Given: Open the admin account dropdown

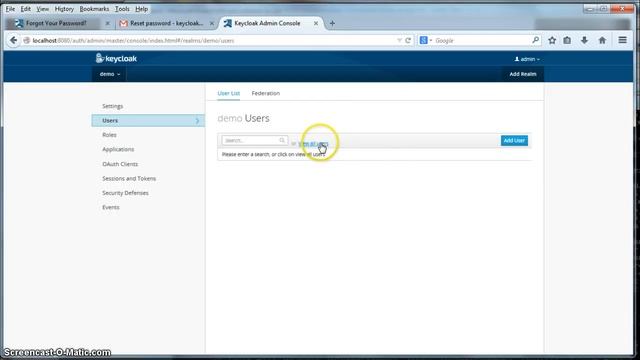Looking at the screenshot, I should 527,59.
